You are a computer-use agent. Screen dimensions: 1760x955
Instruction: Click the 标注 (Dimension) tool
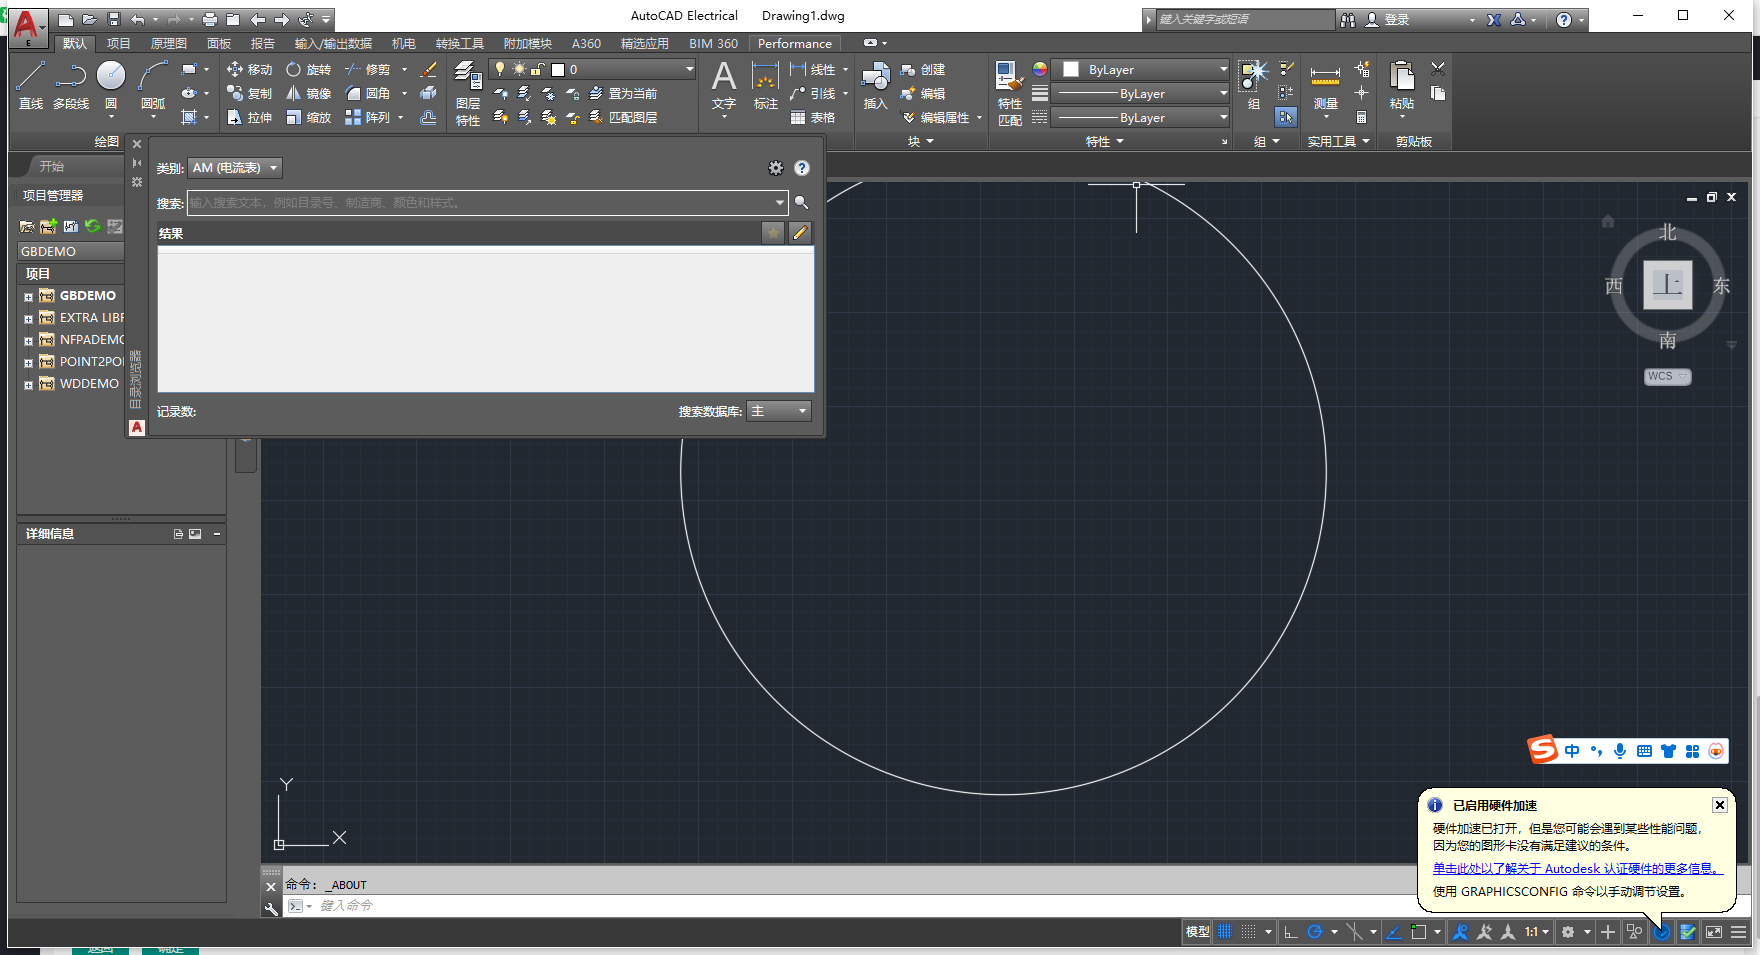point(765,85)
